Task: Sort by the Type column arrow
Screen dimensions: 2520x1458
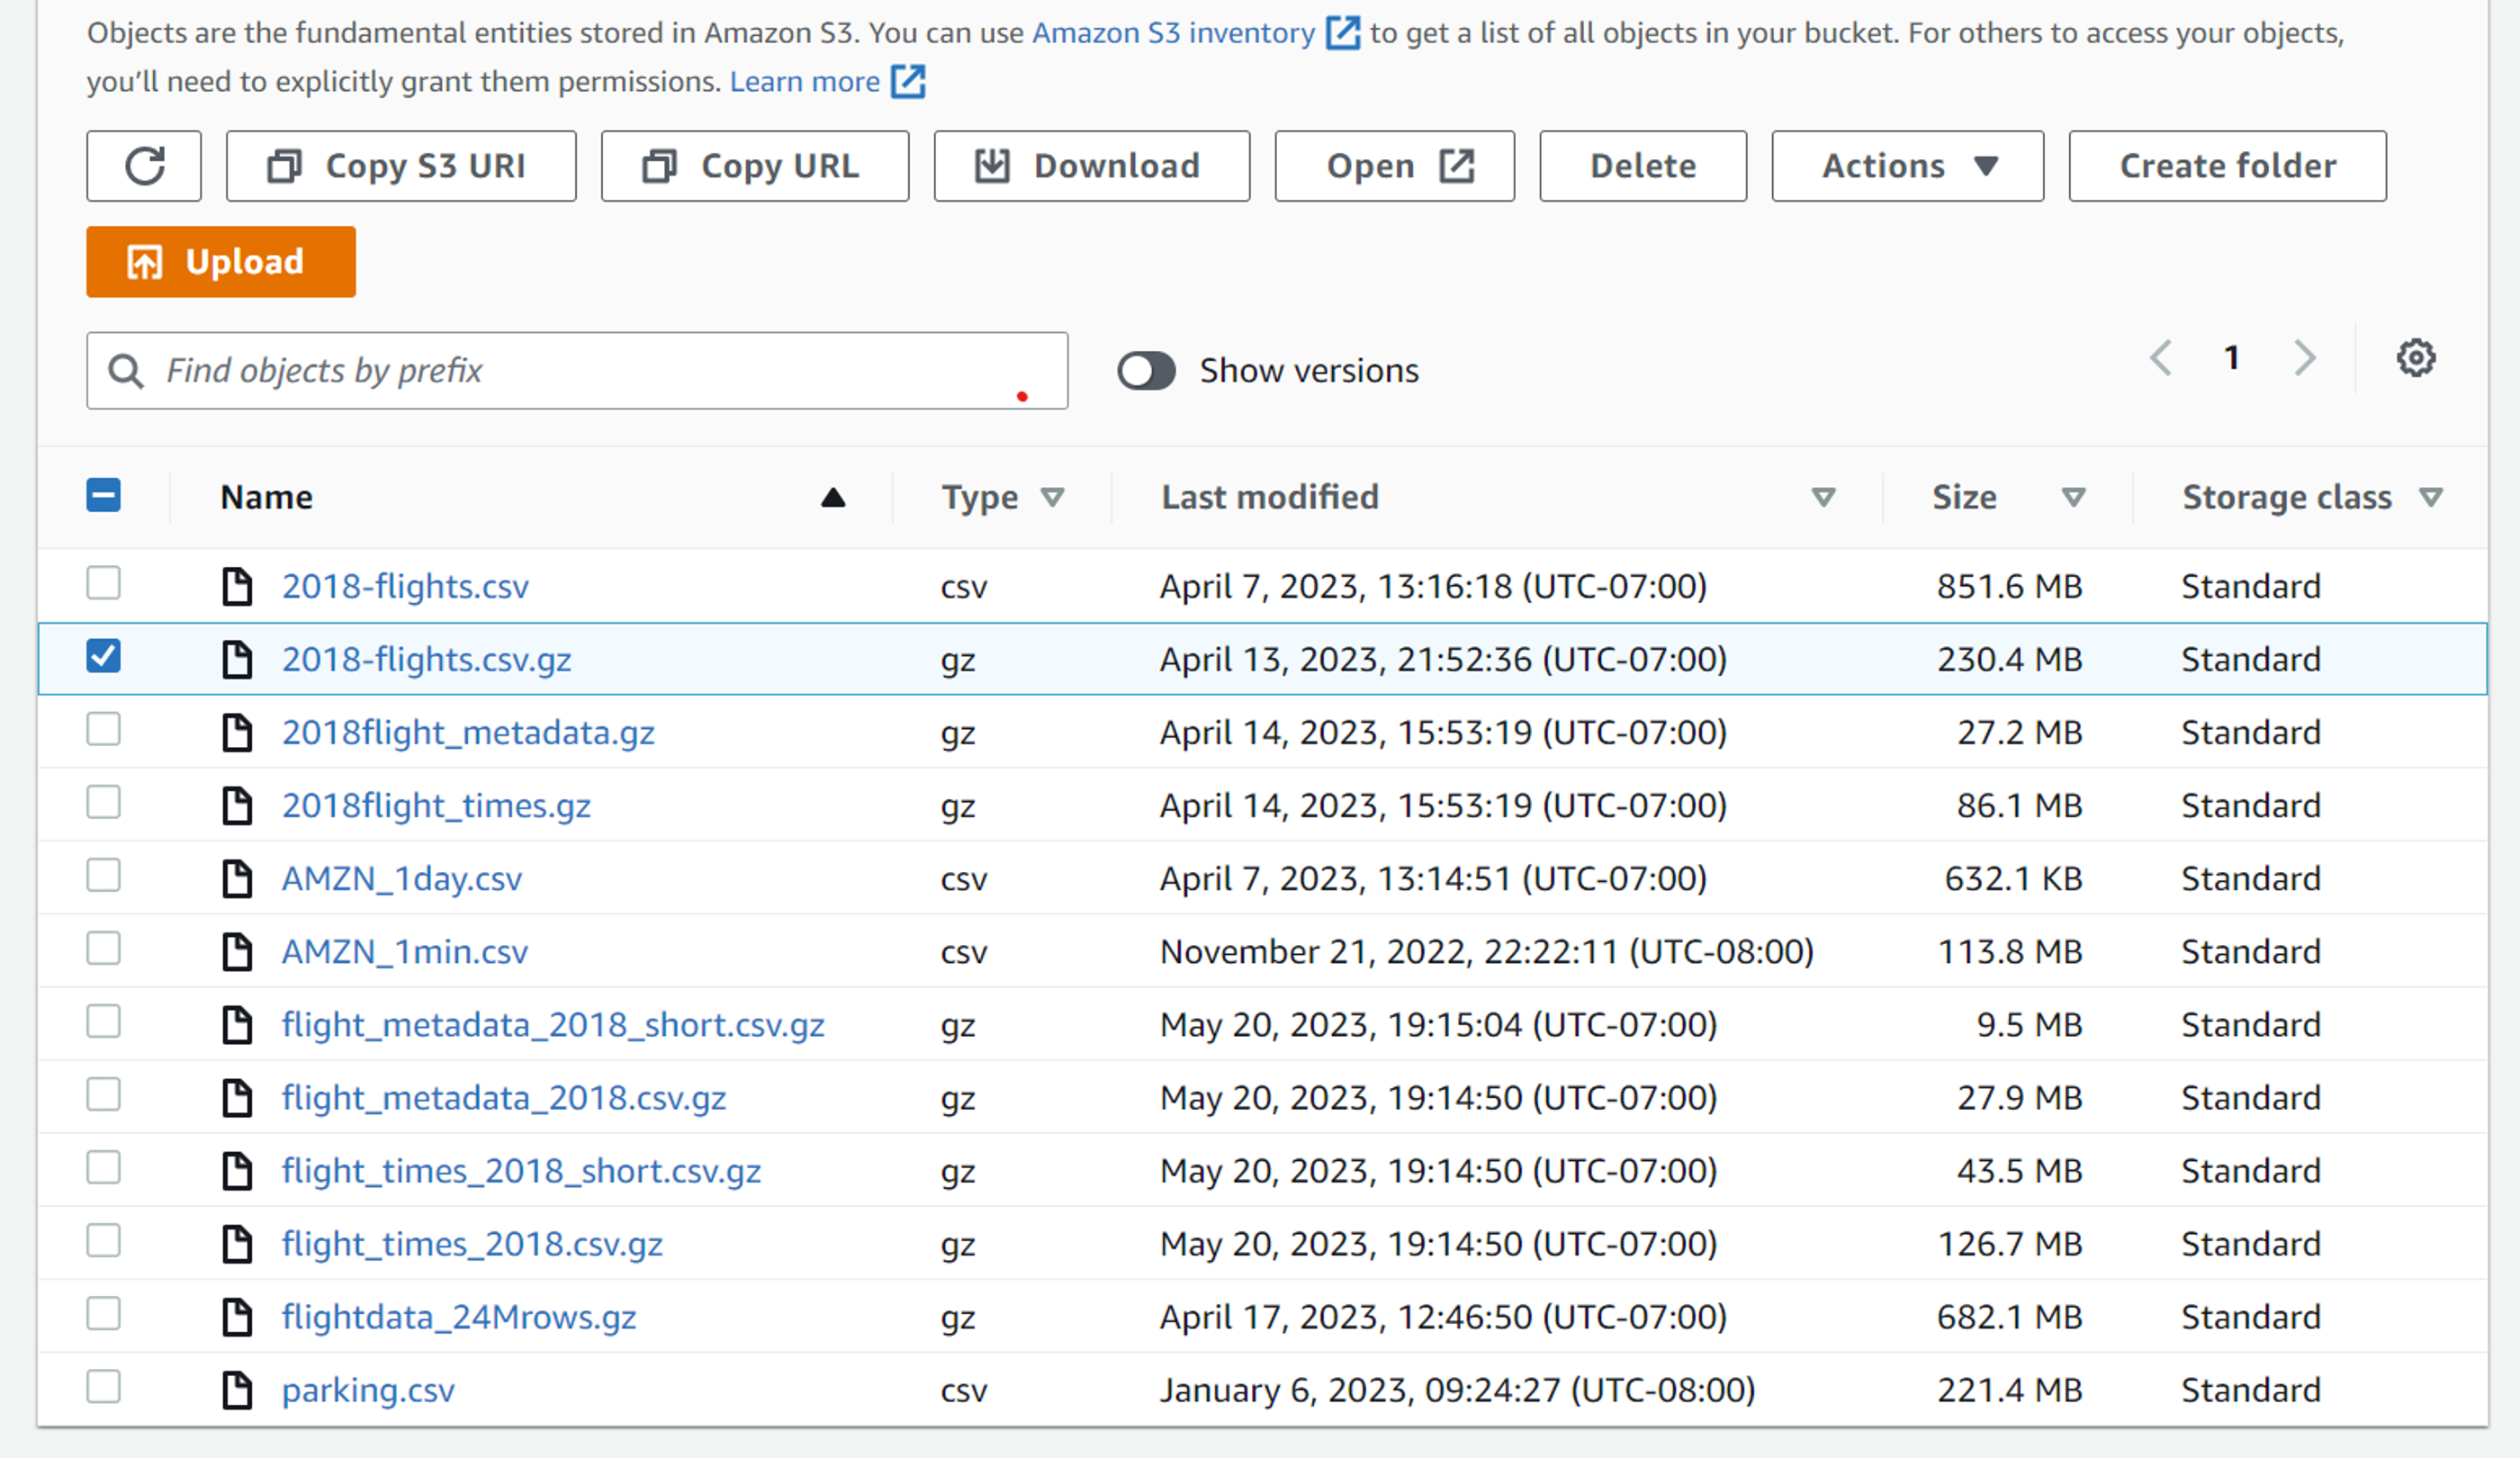Action: (x=1052, y=497)
